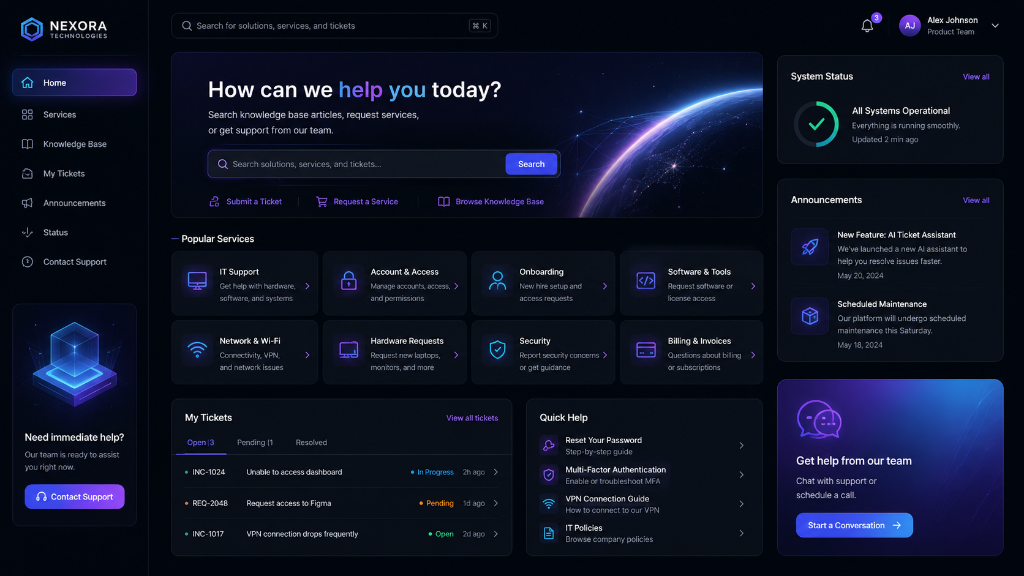
Task: Click the Reset Your Password key icon
Action: coord(549,445)
